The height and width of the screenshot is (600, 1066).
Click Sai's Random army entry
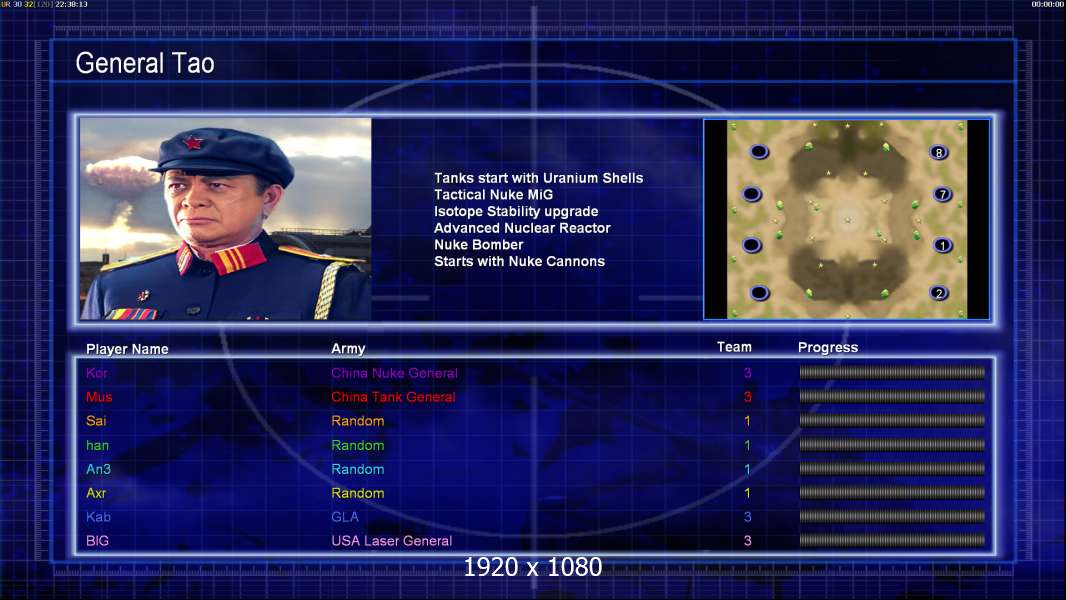click(x=358, y=421)
